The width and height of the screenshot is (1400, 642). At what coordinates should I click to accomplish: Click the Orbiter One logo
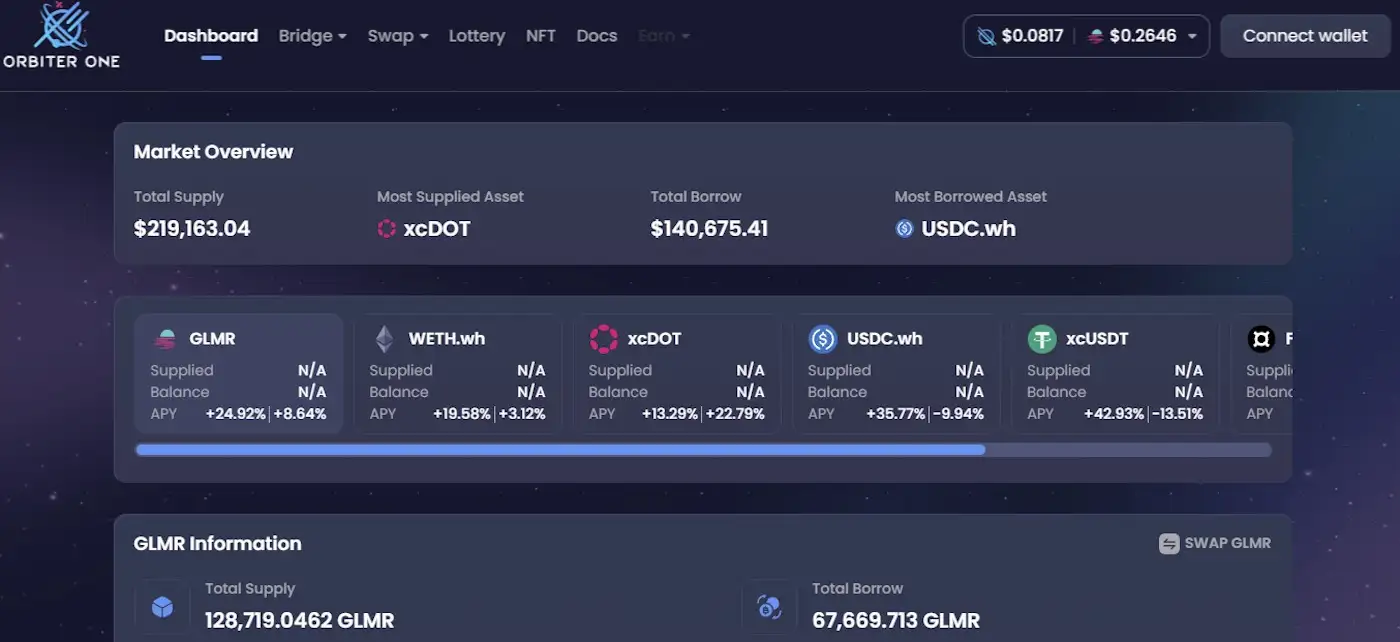tap(60, 35)
